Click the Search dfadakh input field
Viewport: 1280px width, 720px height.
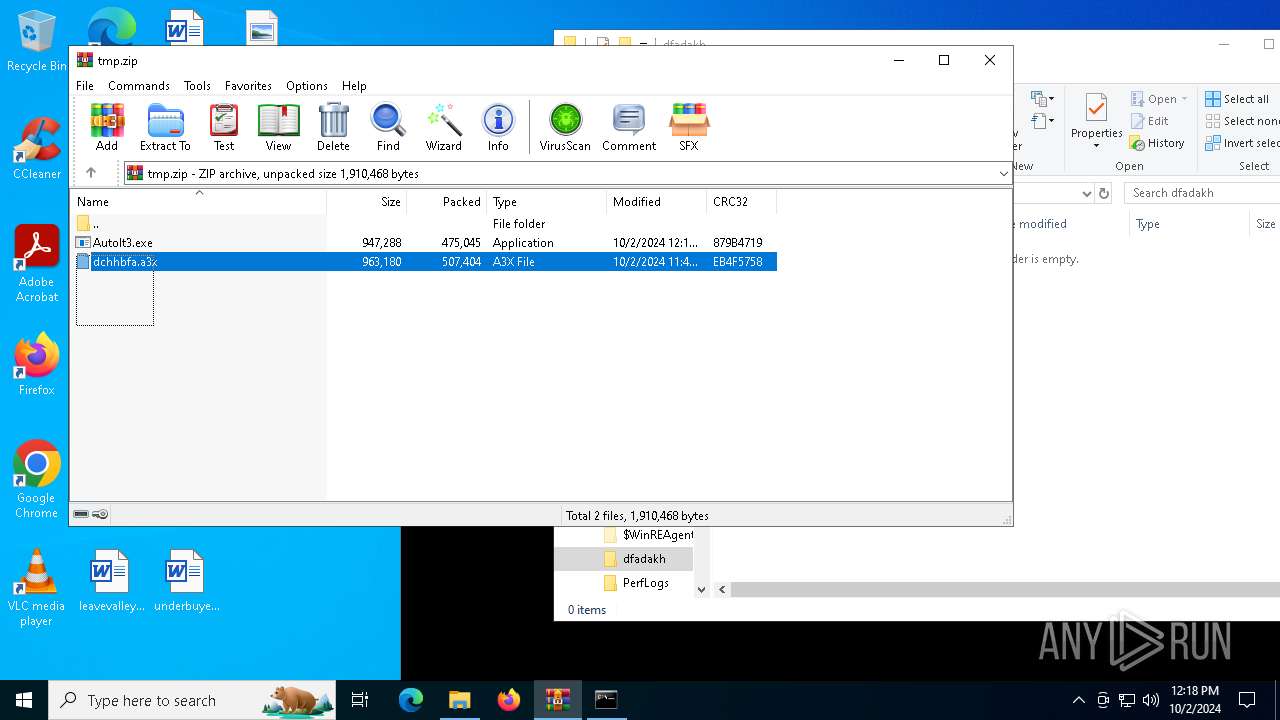click(x=1202, y=193)
